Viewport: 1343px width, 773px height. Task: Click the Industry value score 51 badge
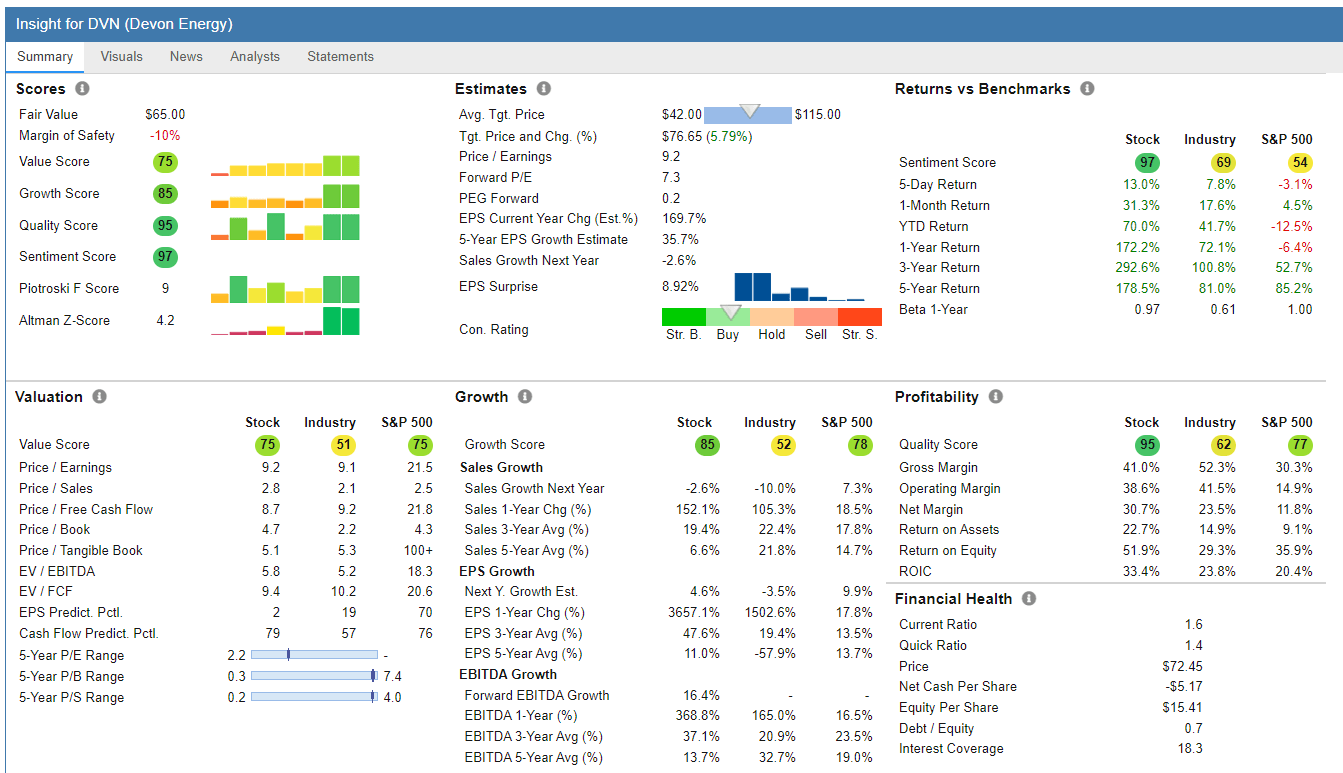(x=343, y=445)
